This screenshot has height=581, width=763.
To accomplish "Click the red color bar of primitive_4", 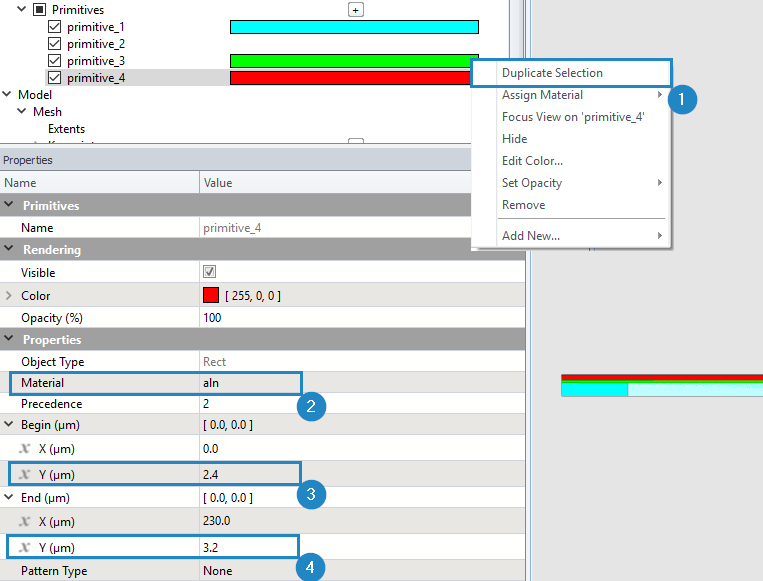I will (350, 78).
